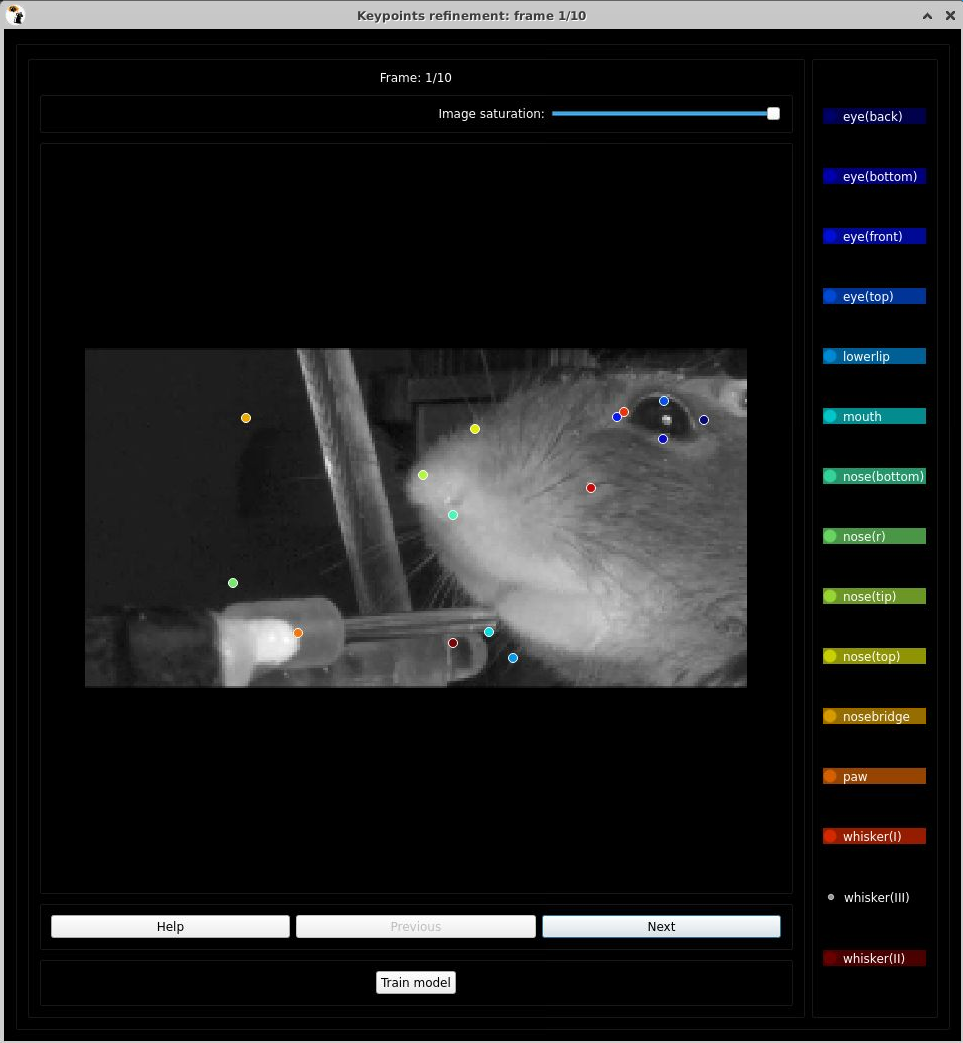Select the paw marker near the glass tube
The image size is (963, 1043).
tap(297, 632)
